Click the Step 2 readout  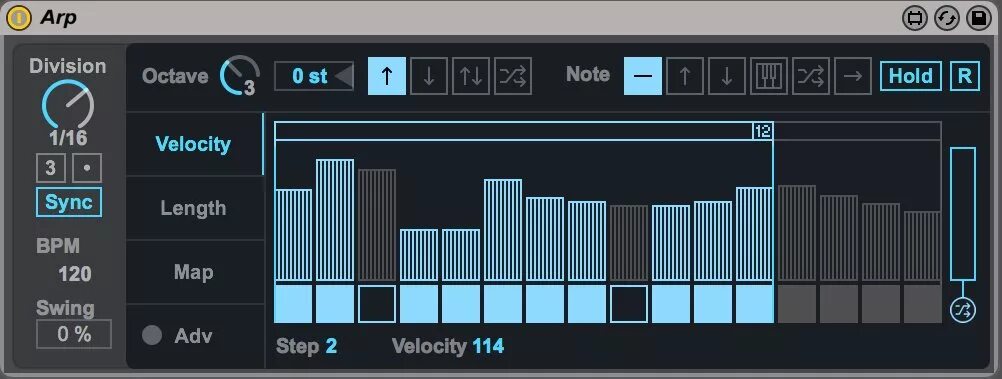(x=307, y=346)
